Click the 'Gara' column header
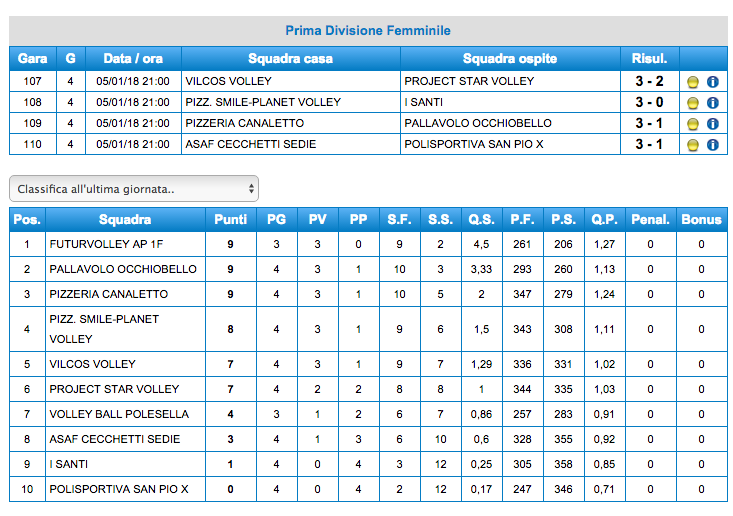The height and width of the screenshot is (516, 733). [33, 58]
